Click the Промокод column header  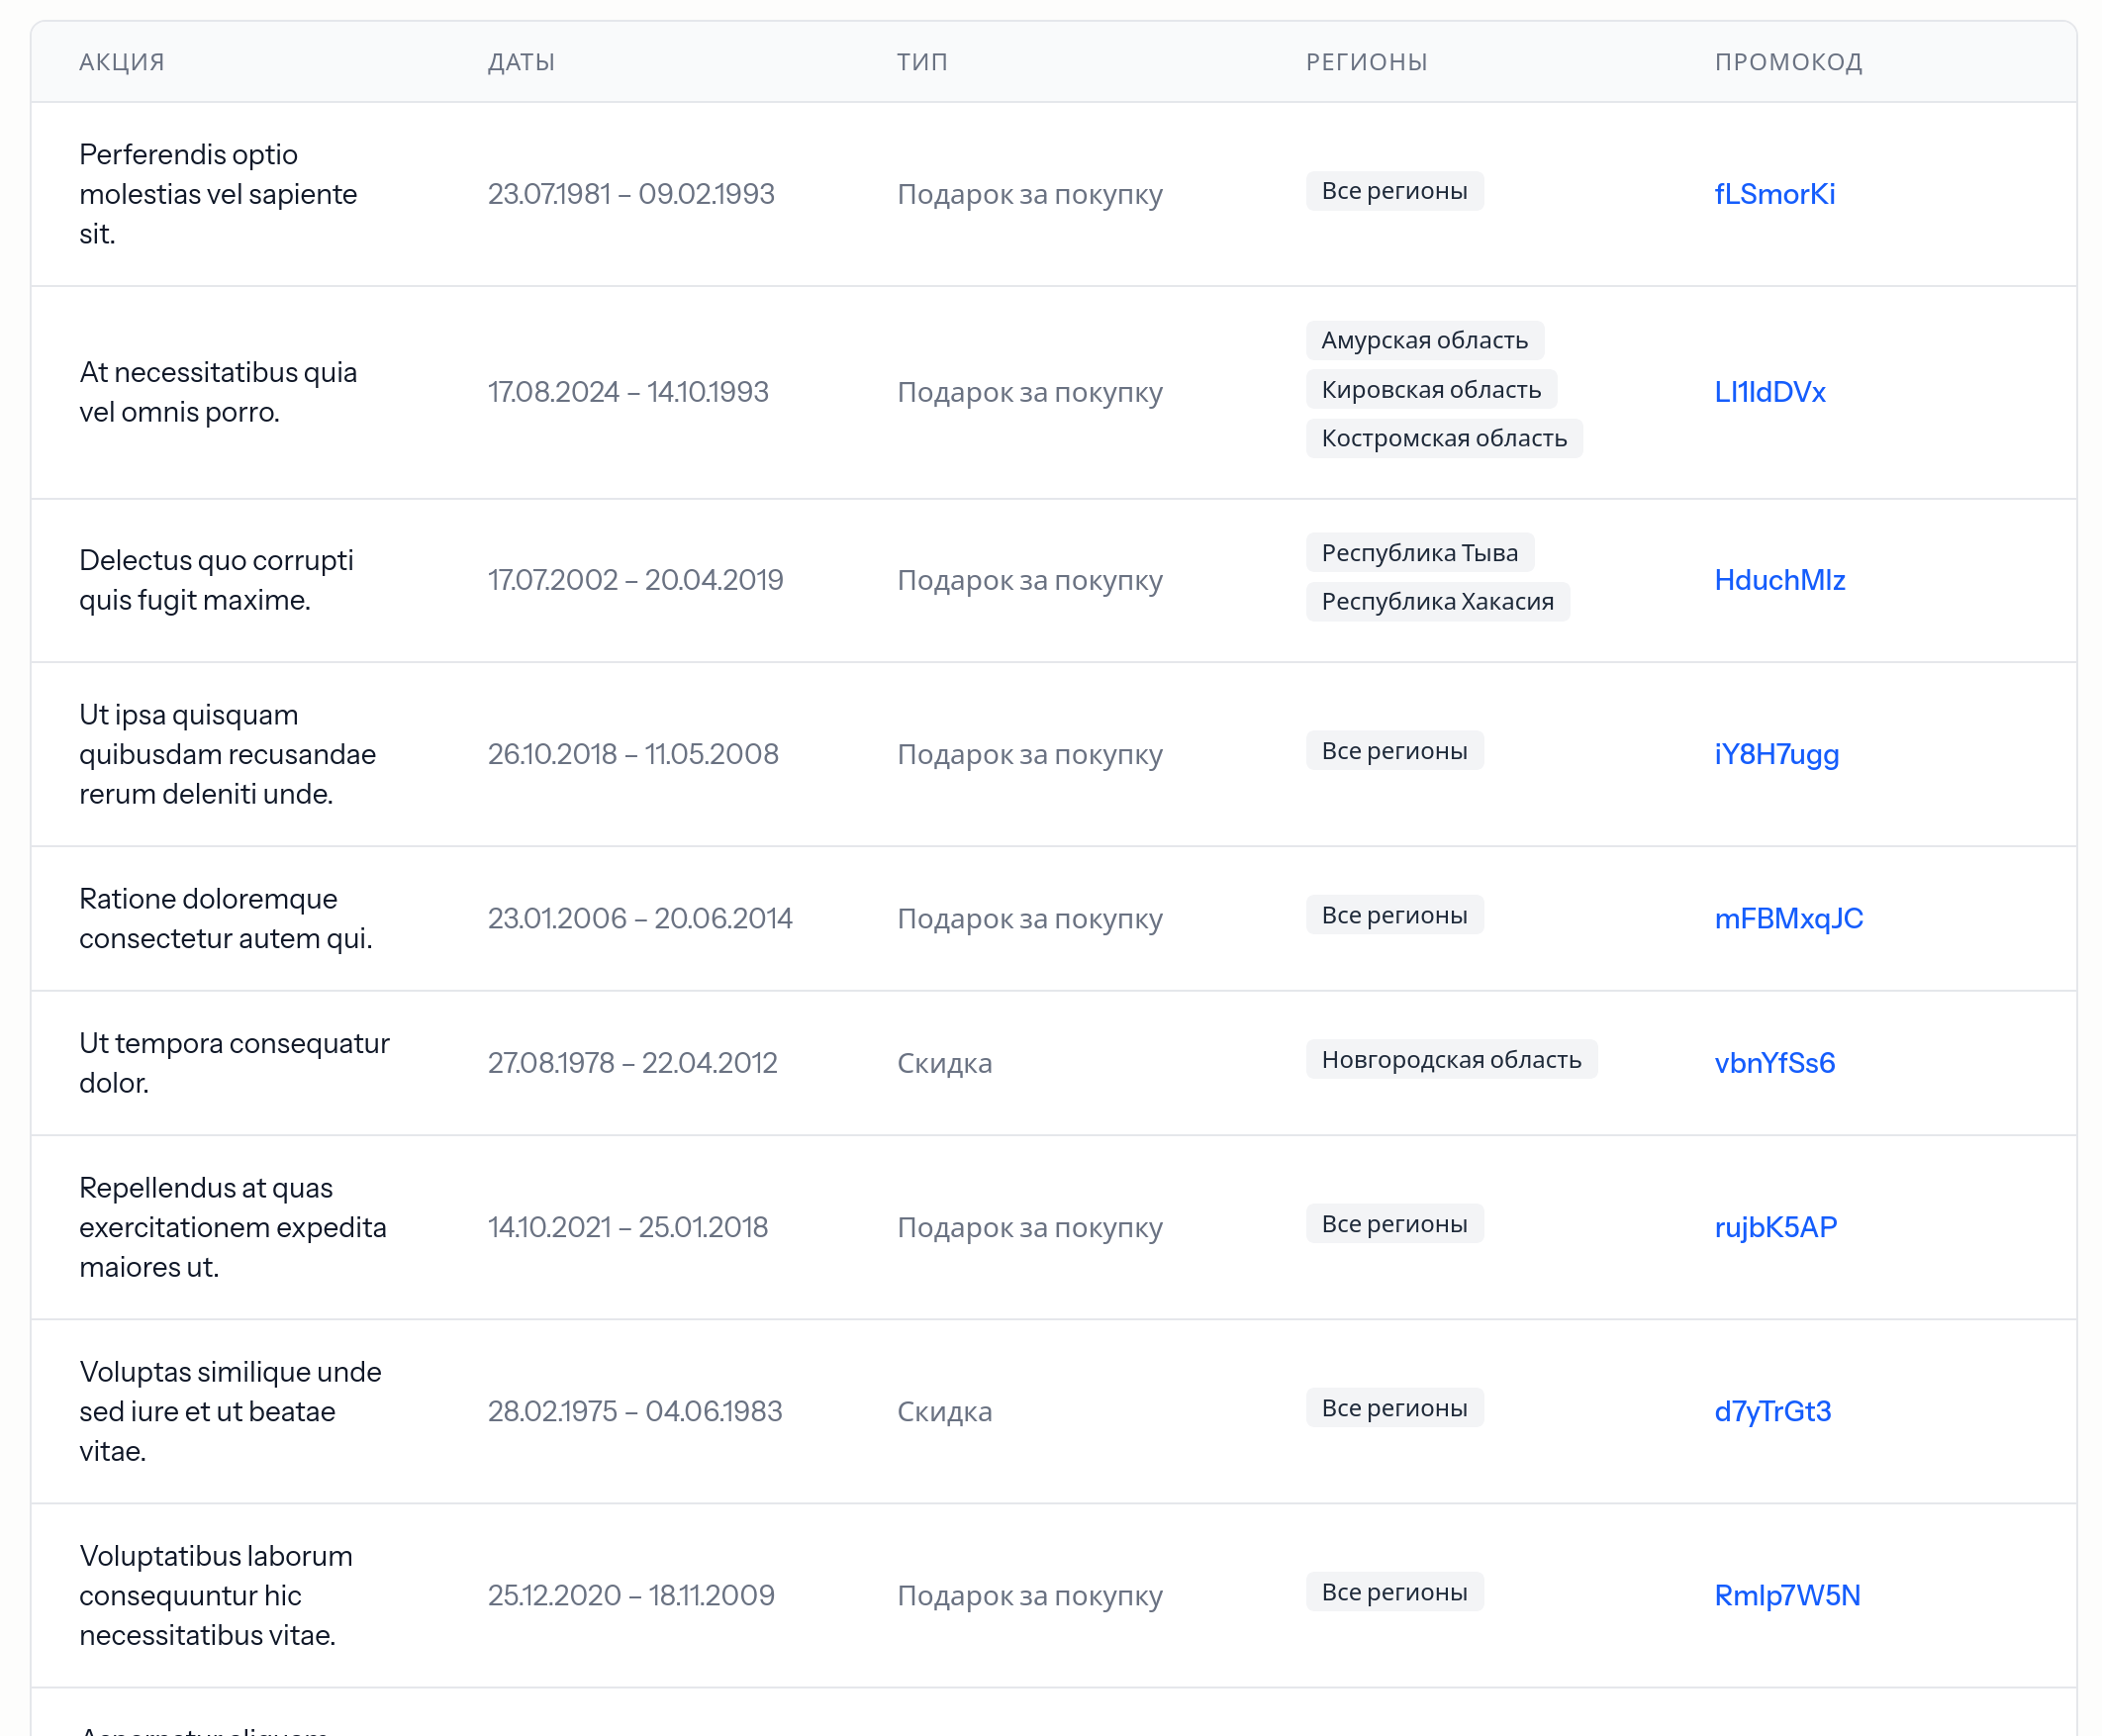click(1788, 62)
